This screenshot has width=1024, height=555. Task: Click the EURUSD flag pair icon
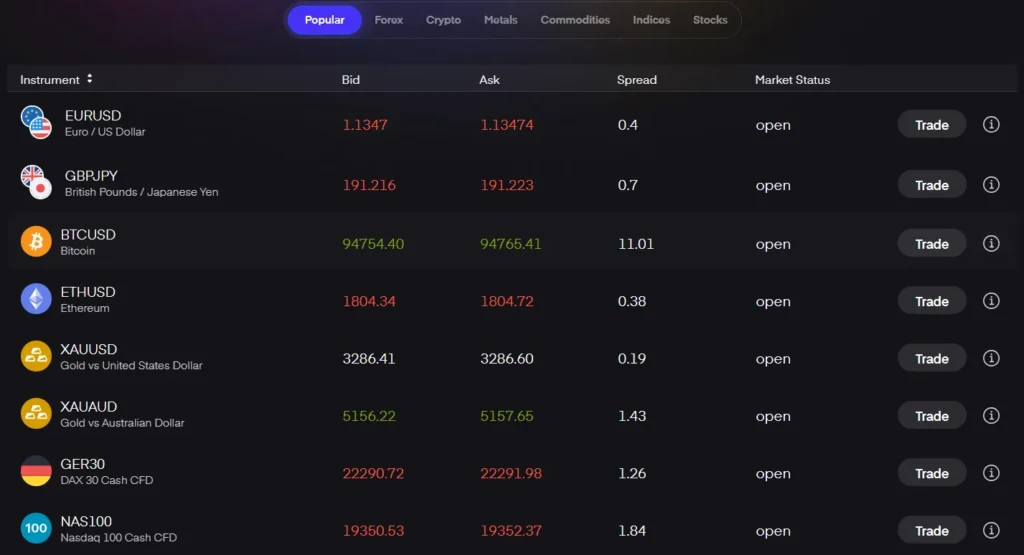[x=36, y=123]
